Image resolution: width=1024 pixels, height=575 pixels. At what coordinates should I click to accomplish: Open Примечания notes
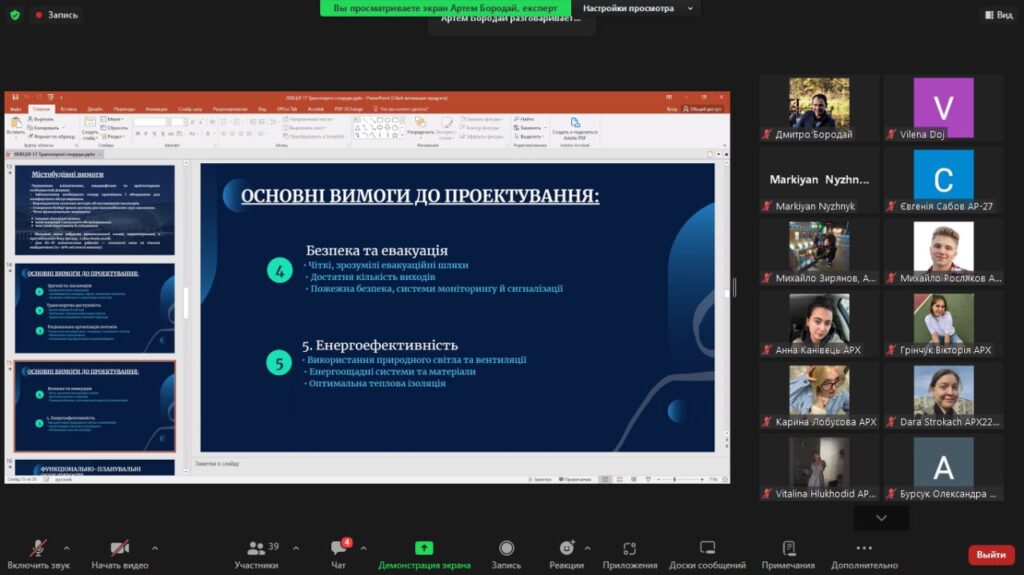788,554
